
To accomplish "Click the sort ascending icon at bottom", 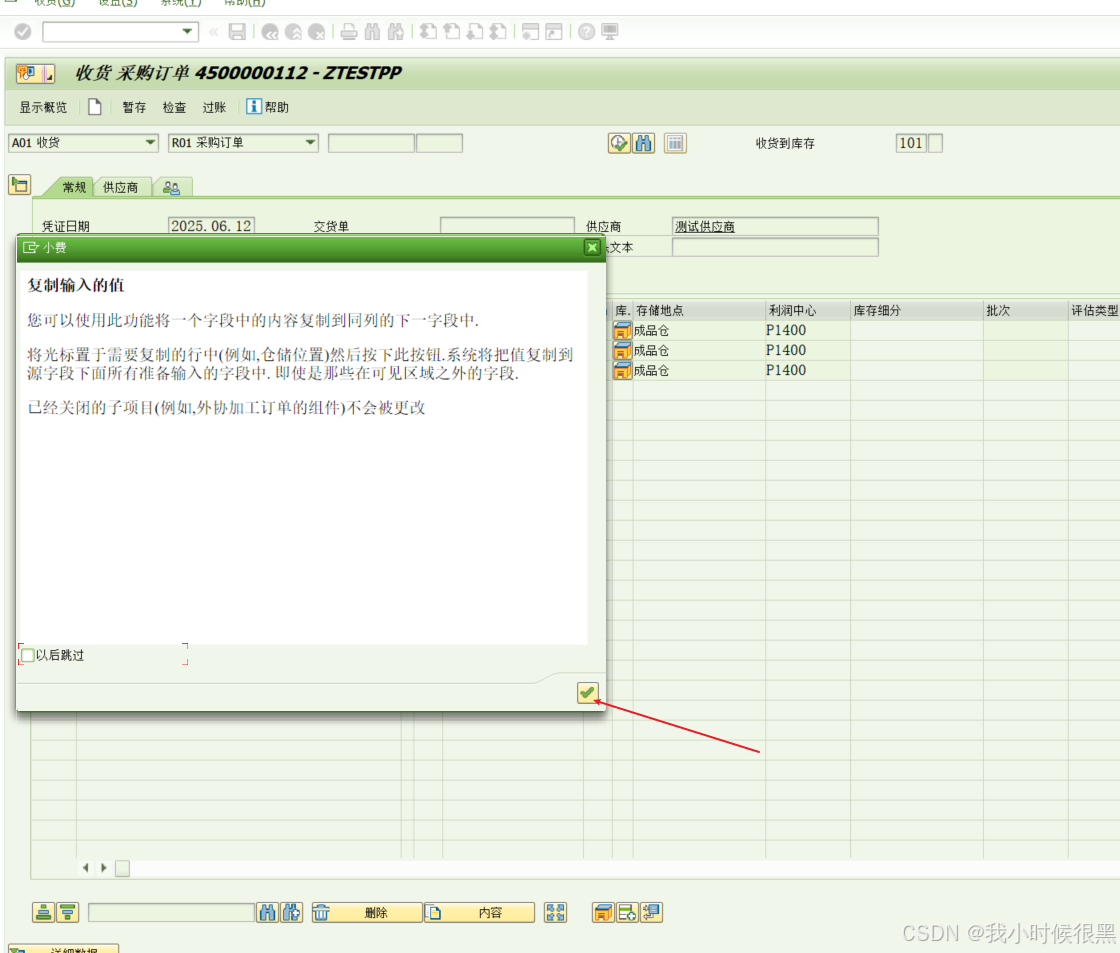I will click(44, 912).
